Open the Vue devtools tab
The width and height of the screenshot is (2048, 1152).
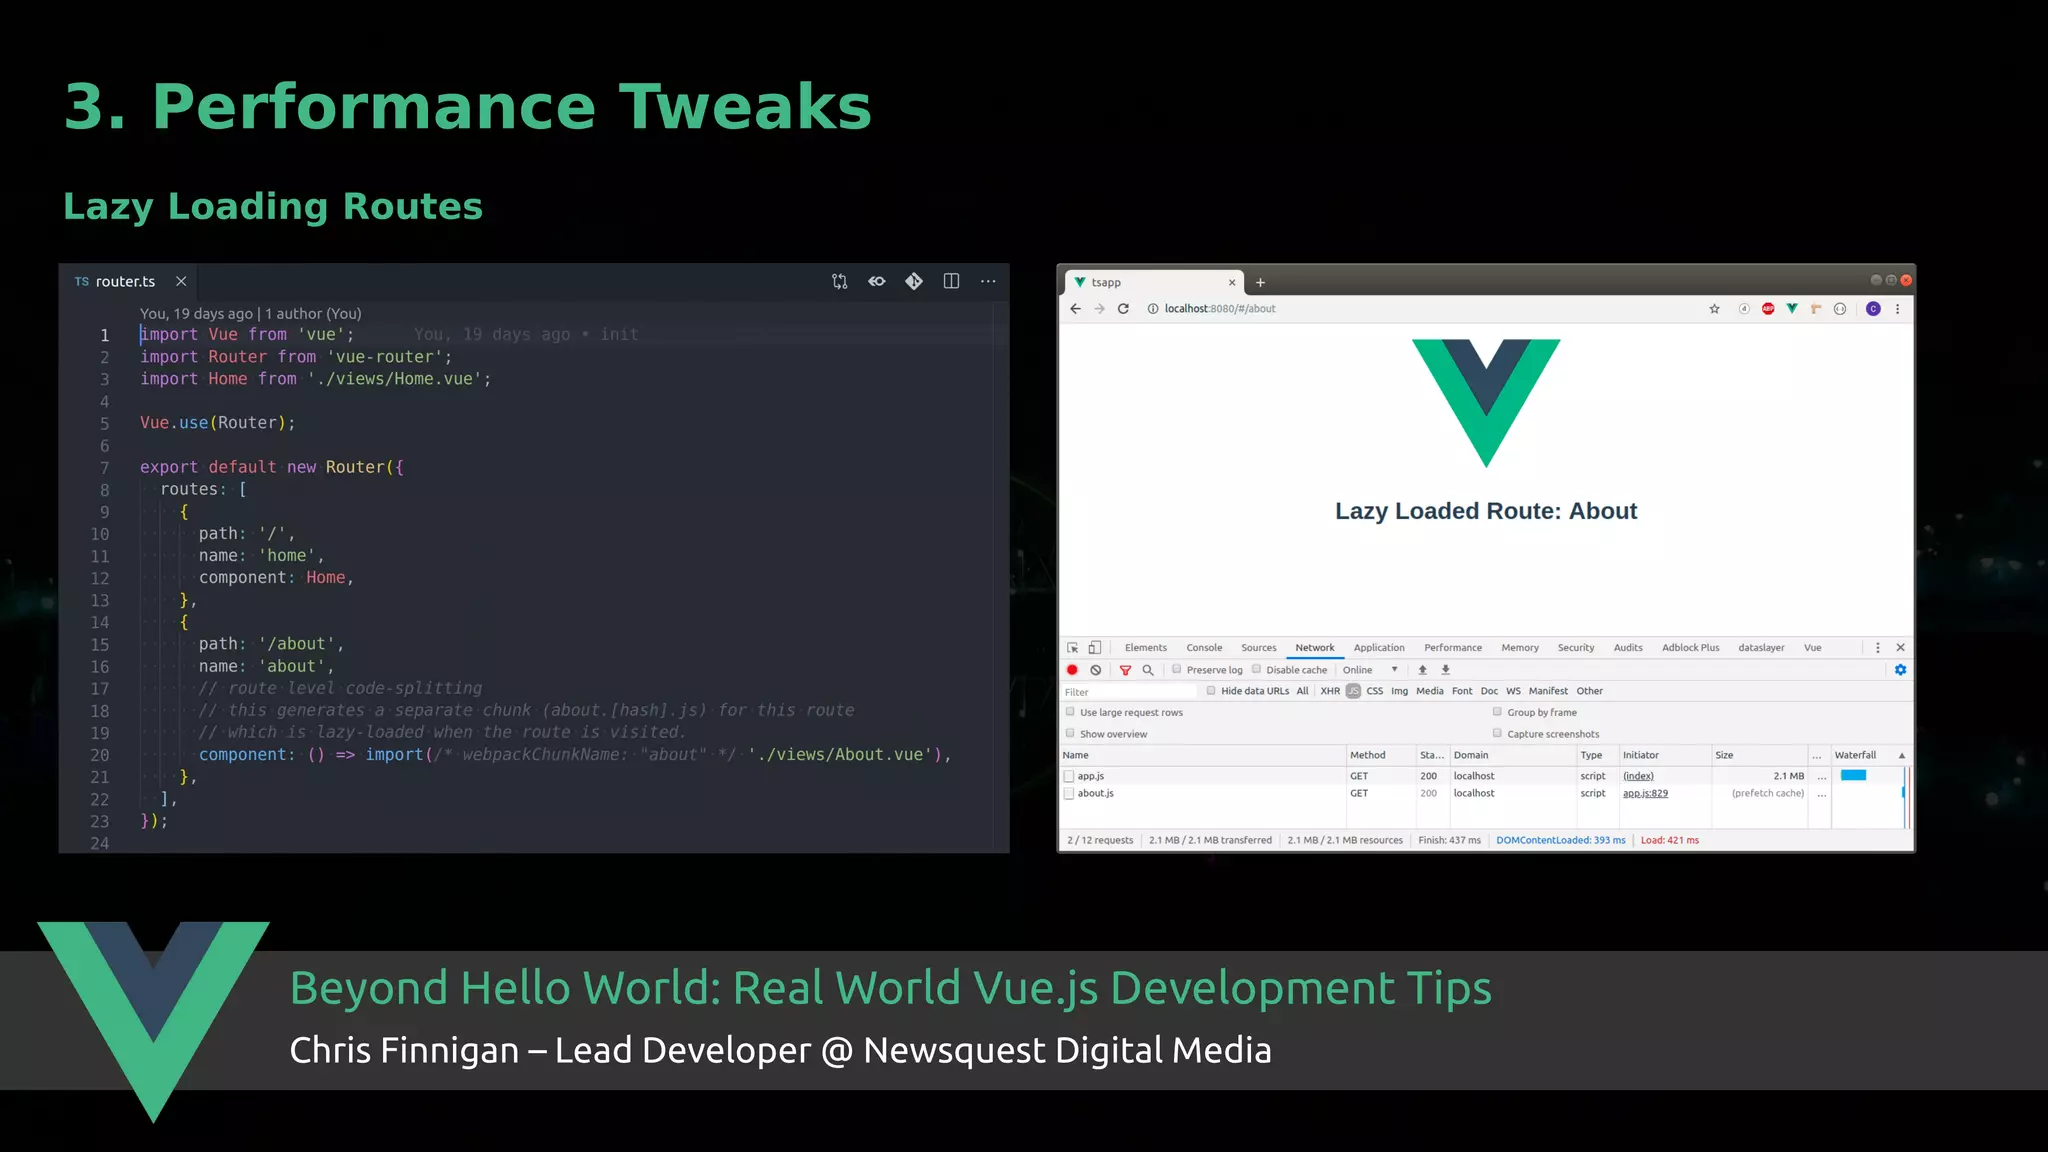click(x=1812, y=648)
